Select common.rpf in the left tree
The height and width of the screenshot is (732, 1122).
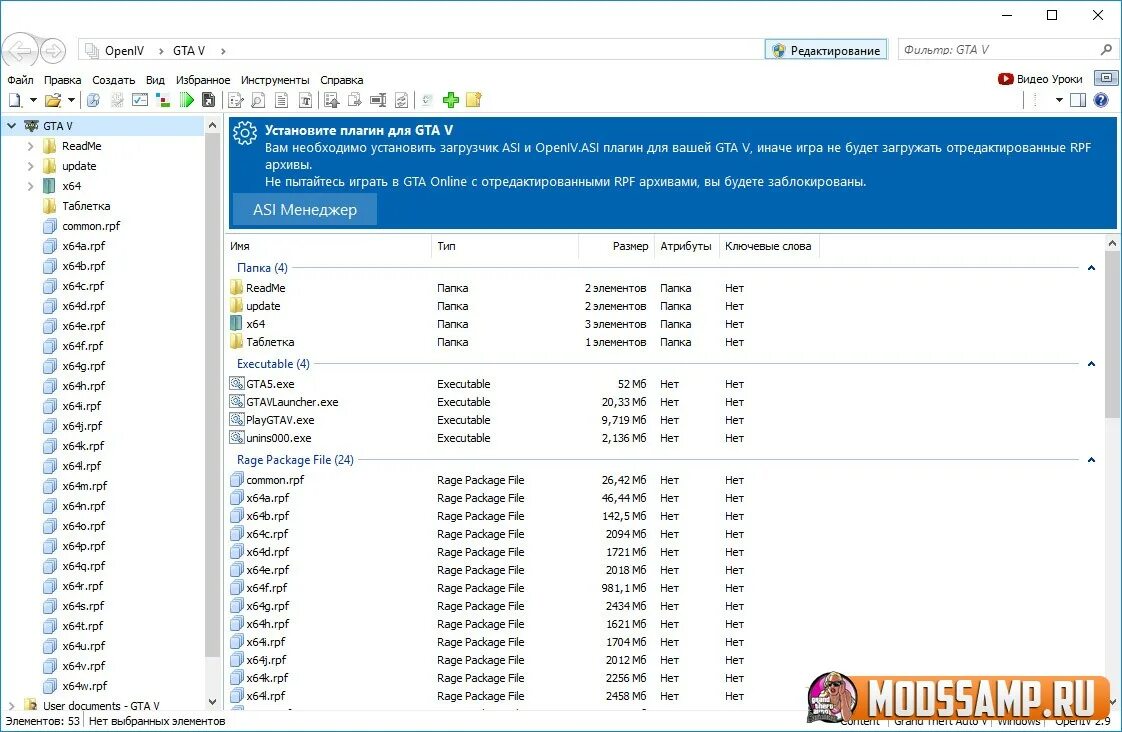click(91, 226)
